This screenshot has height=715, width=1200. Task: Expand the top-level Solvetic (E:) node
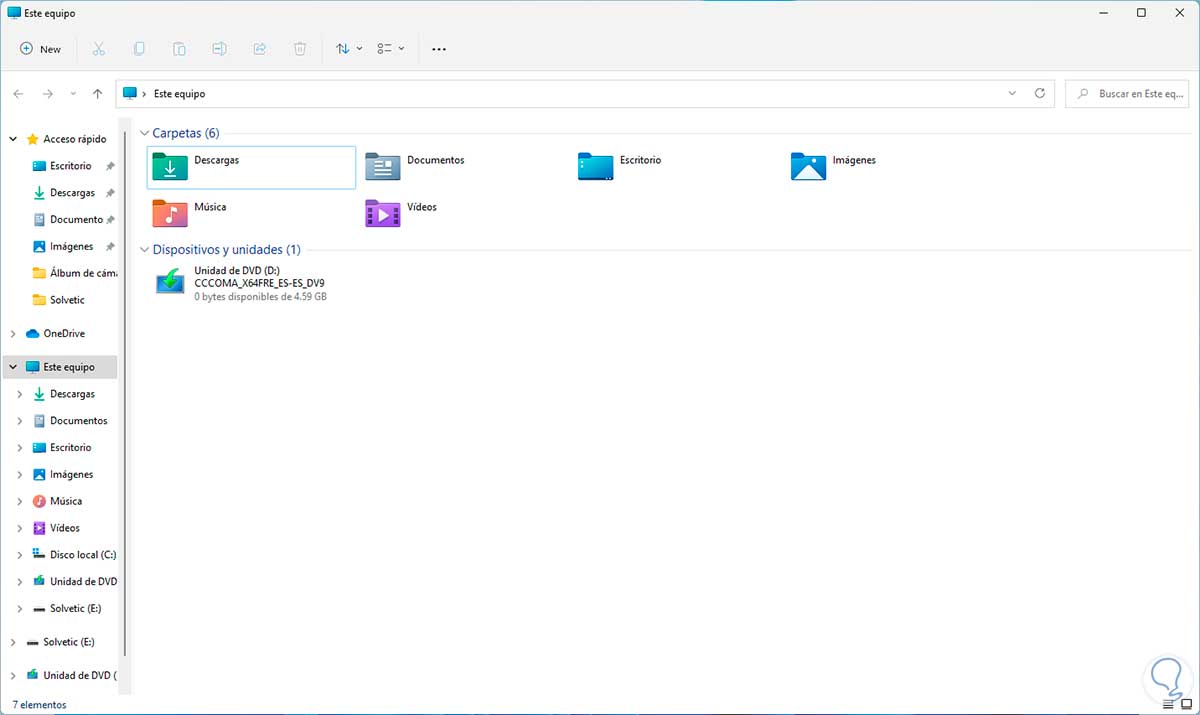(13, 642)
